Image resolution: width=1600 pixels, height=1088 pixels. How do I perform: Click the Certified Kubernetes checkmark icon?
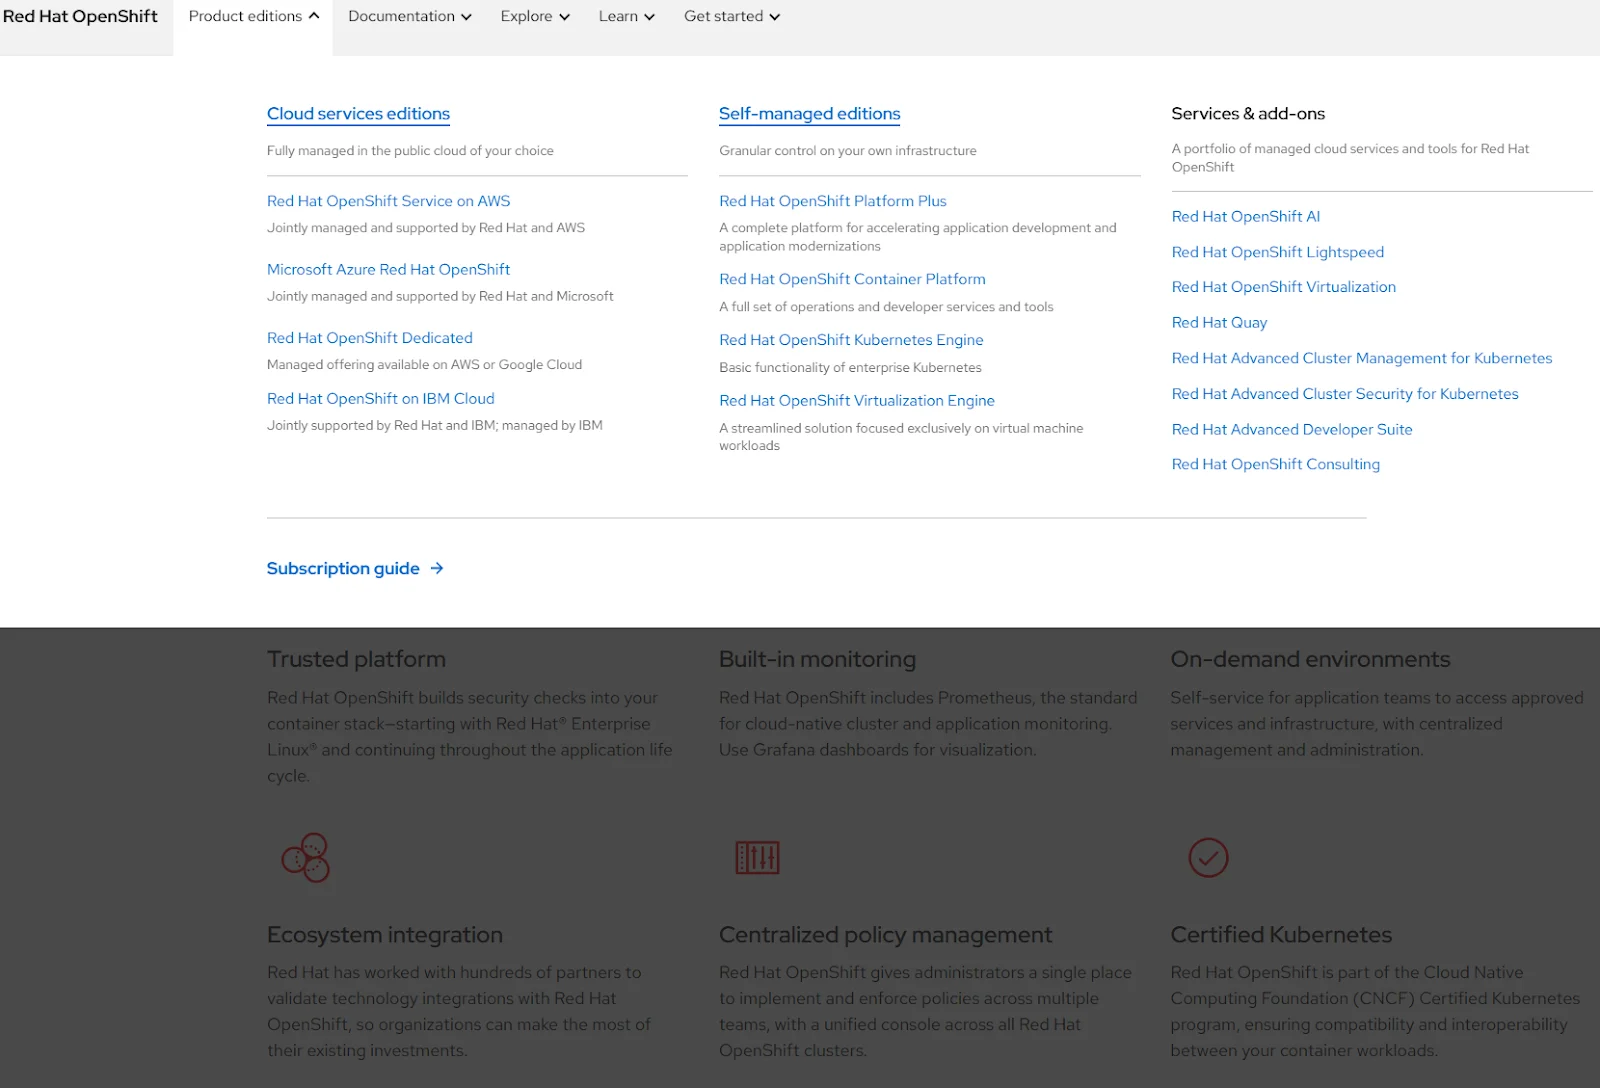pyautogui.click(x=1208, y=858)
